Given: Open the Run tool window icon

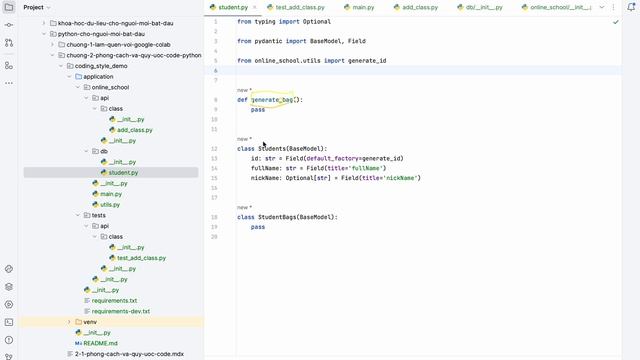Looking at the screenshot, I should (9, 304).
